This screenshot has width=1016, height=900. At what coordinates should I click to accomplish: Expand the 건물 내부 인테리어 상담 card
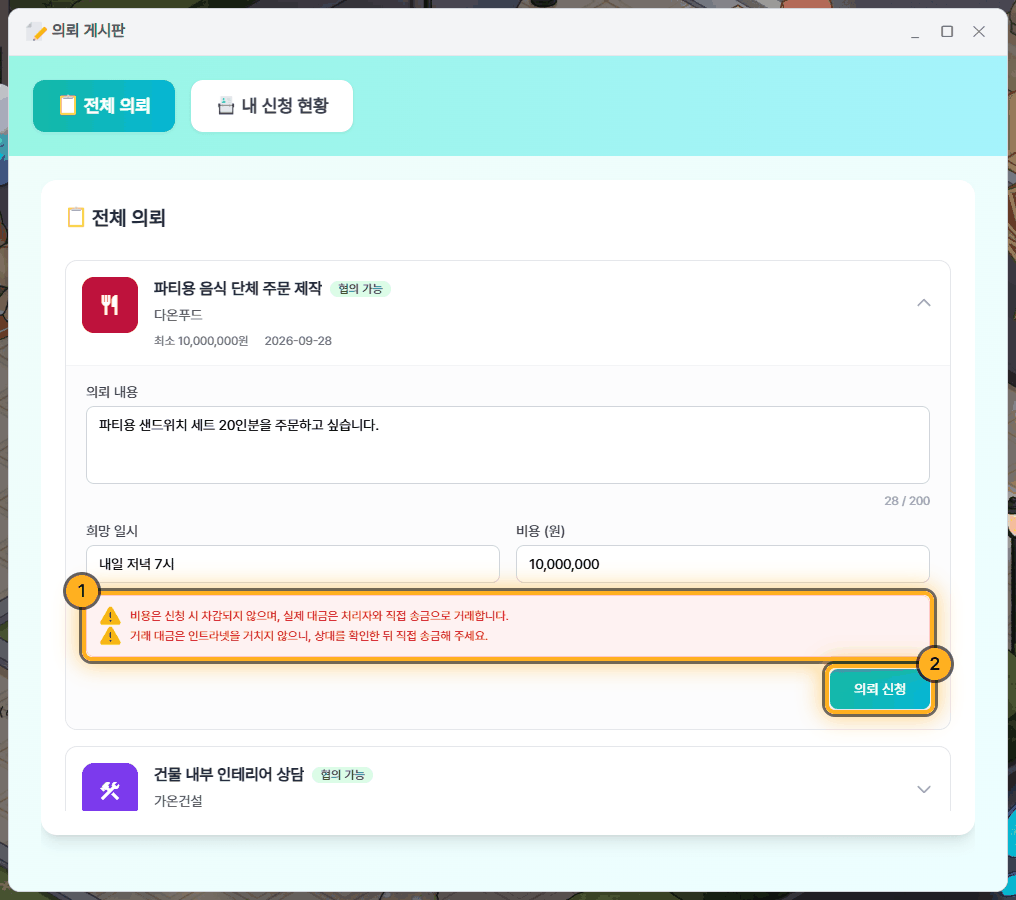(923, 789)
